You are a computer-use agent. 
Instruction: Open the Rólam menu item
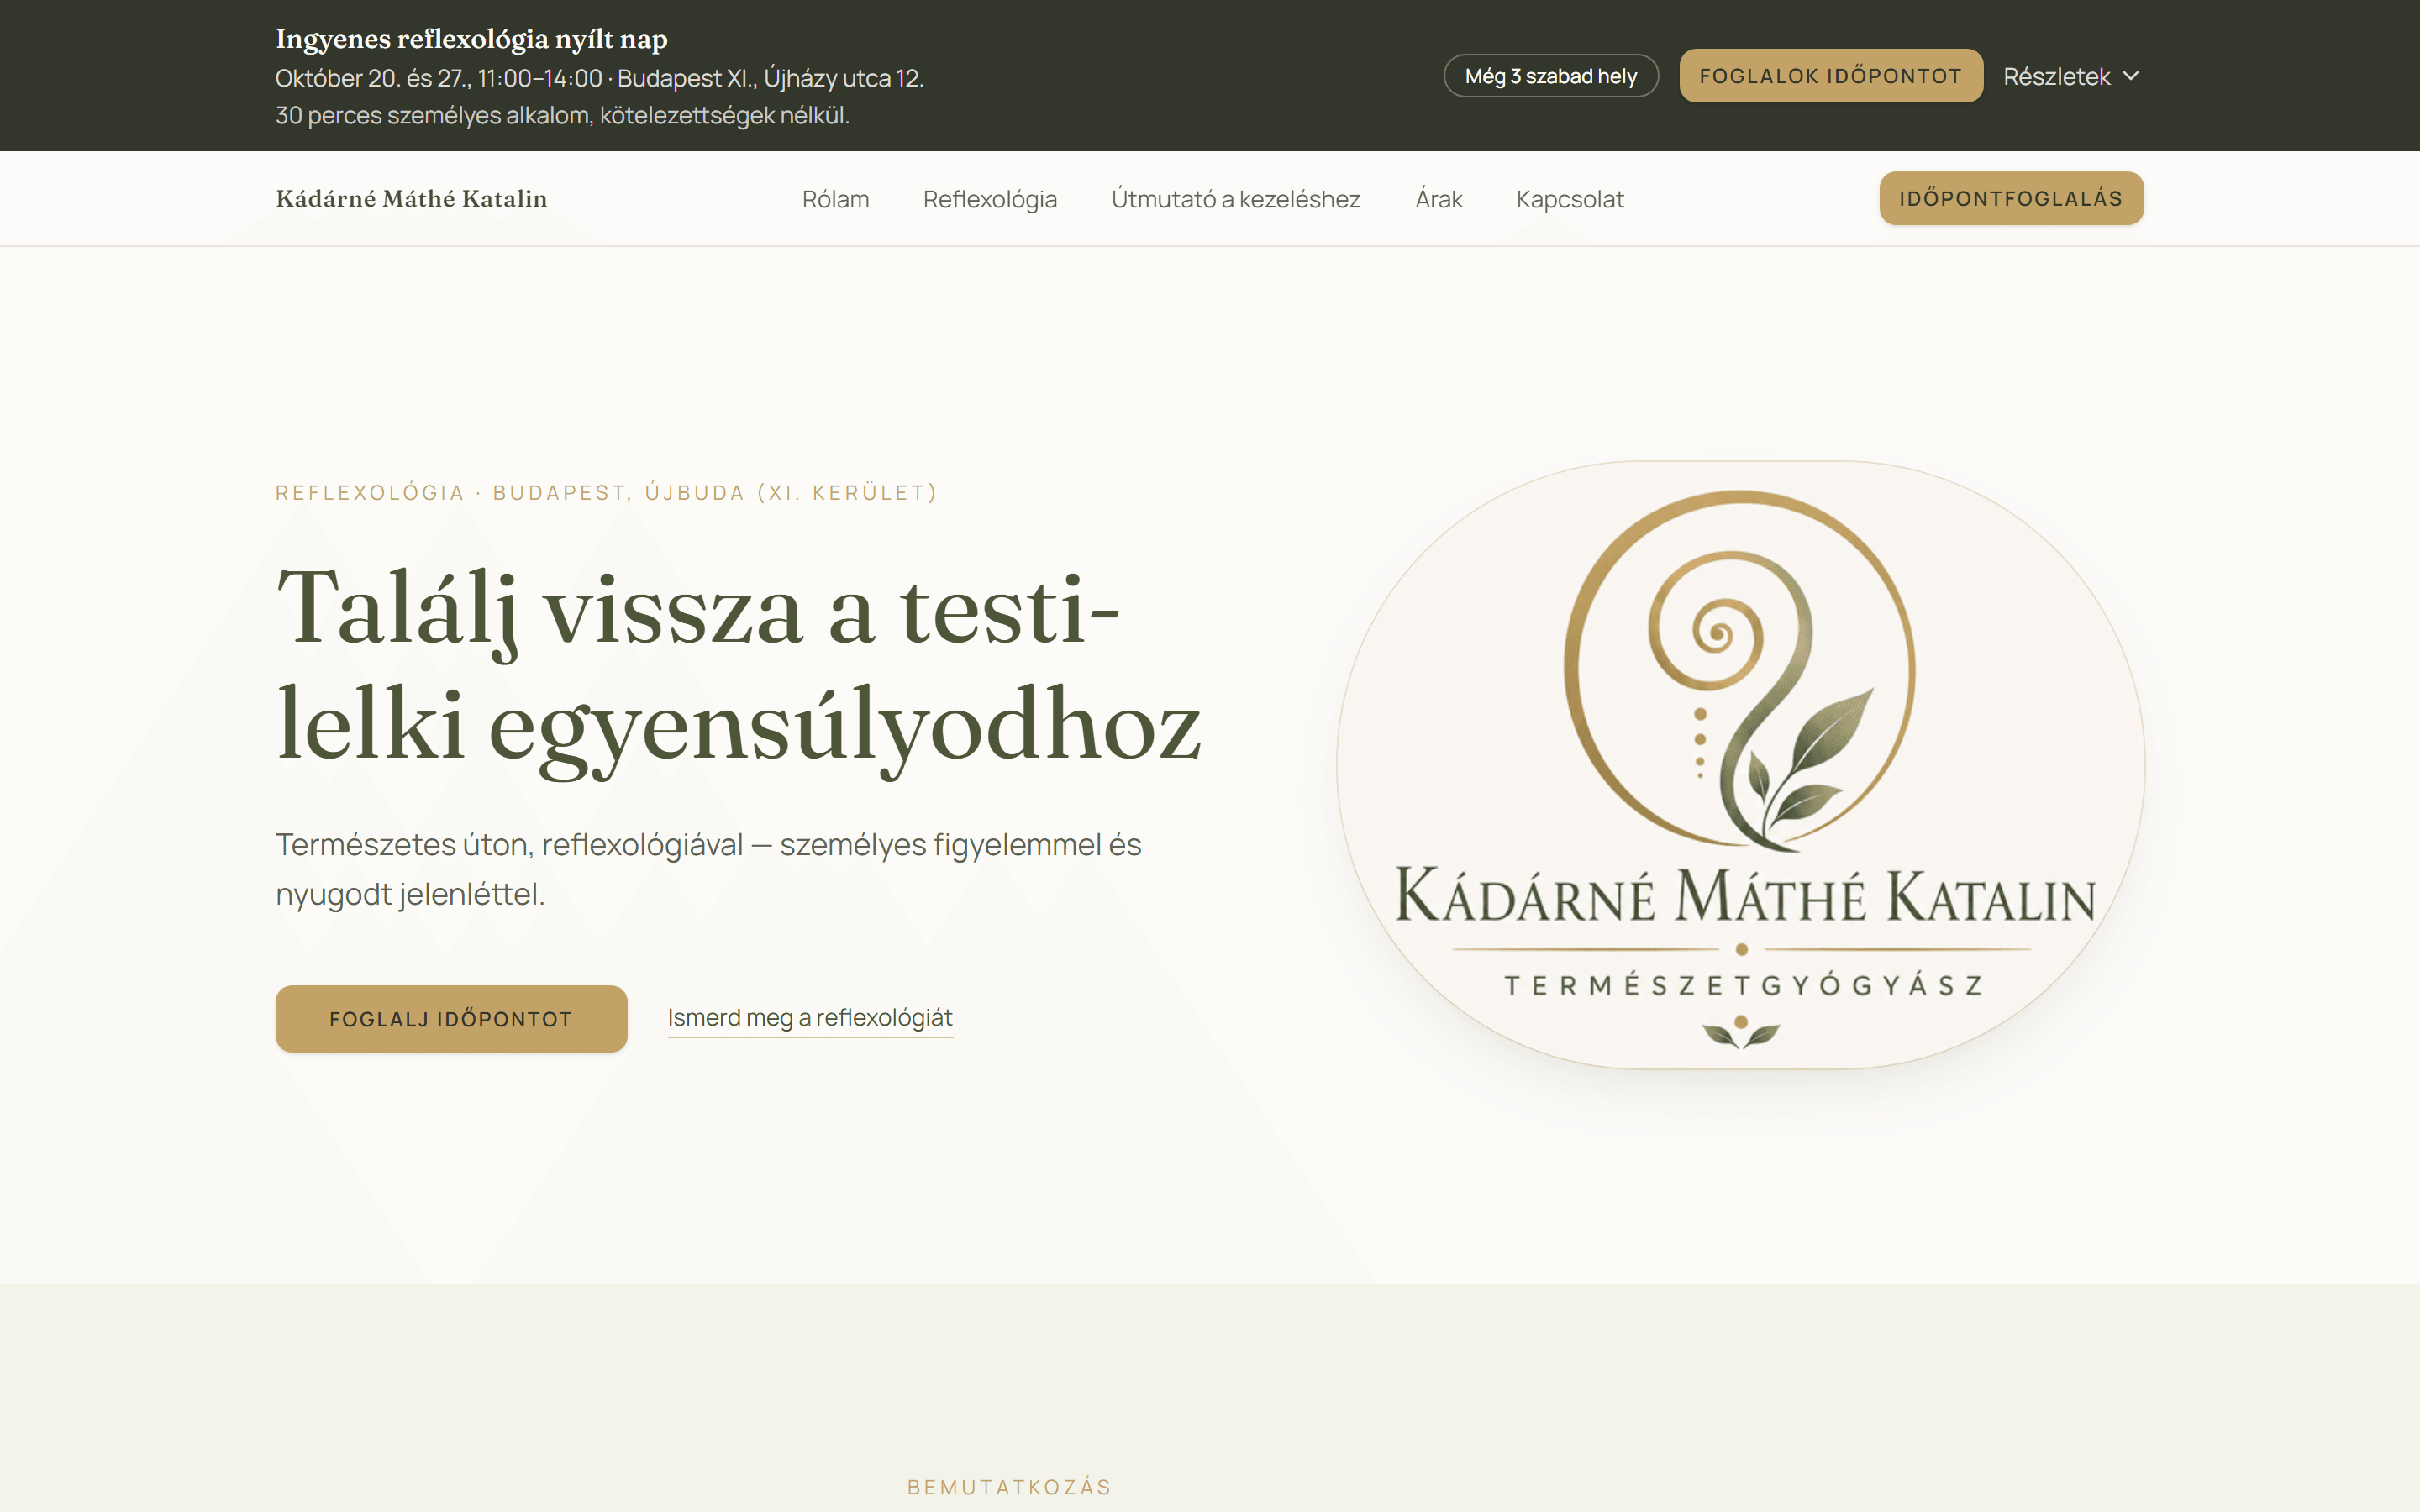point(835,199)
